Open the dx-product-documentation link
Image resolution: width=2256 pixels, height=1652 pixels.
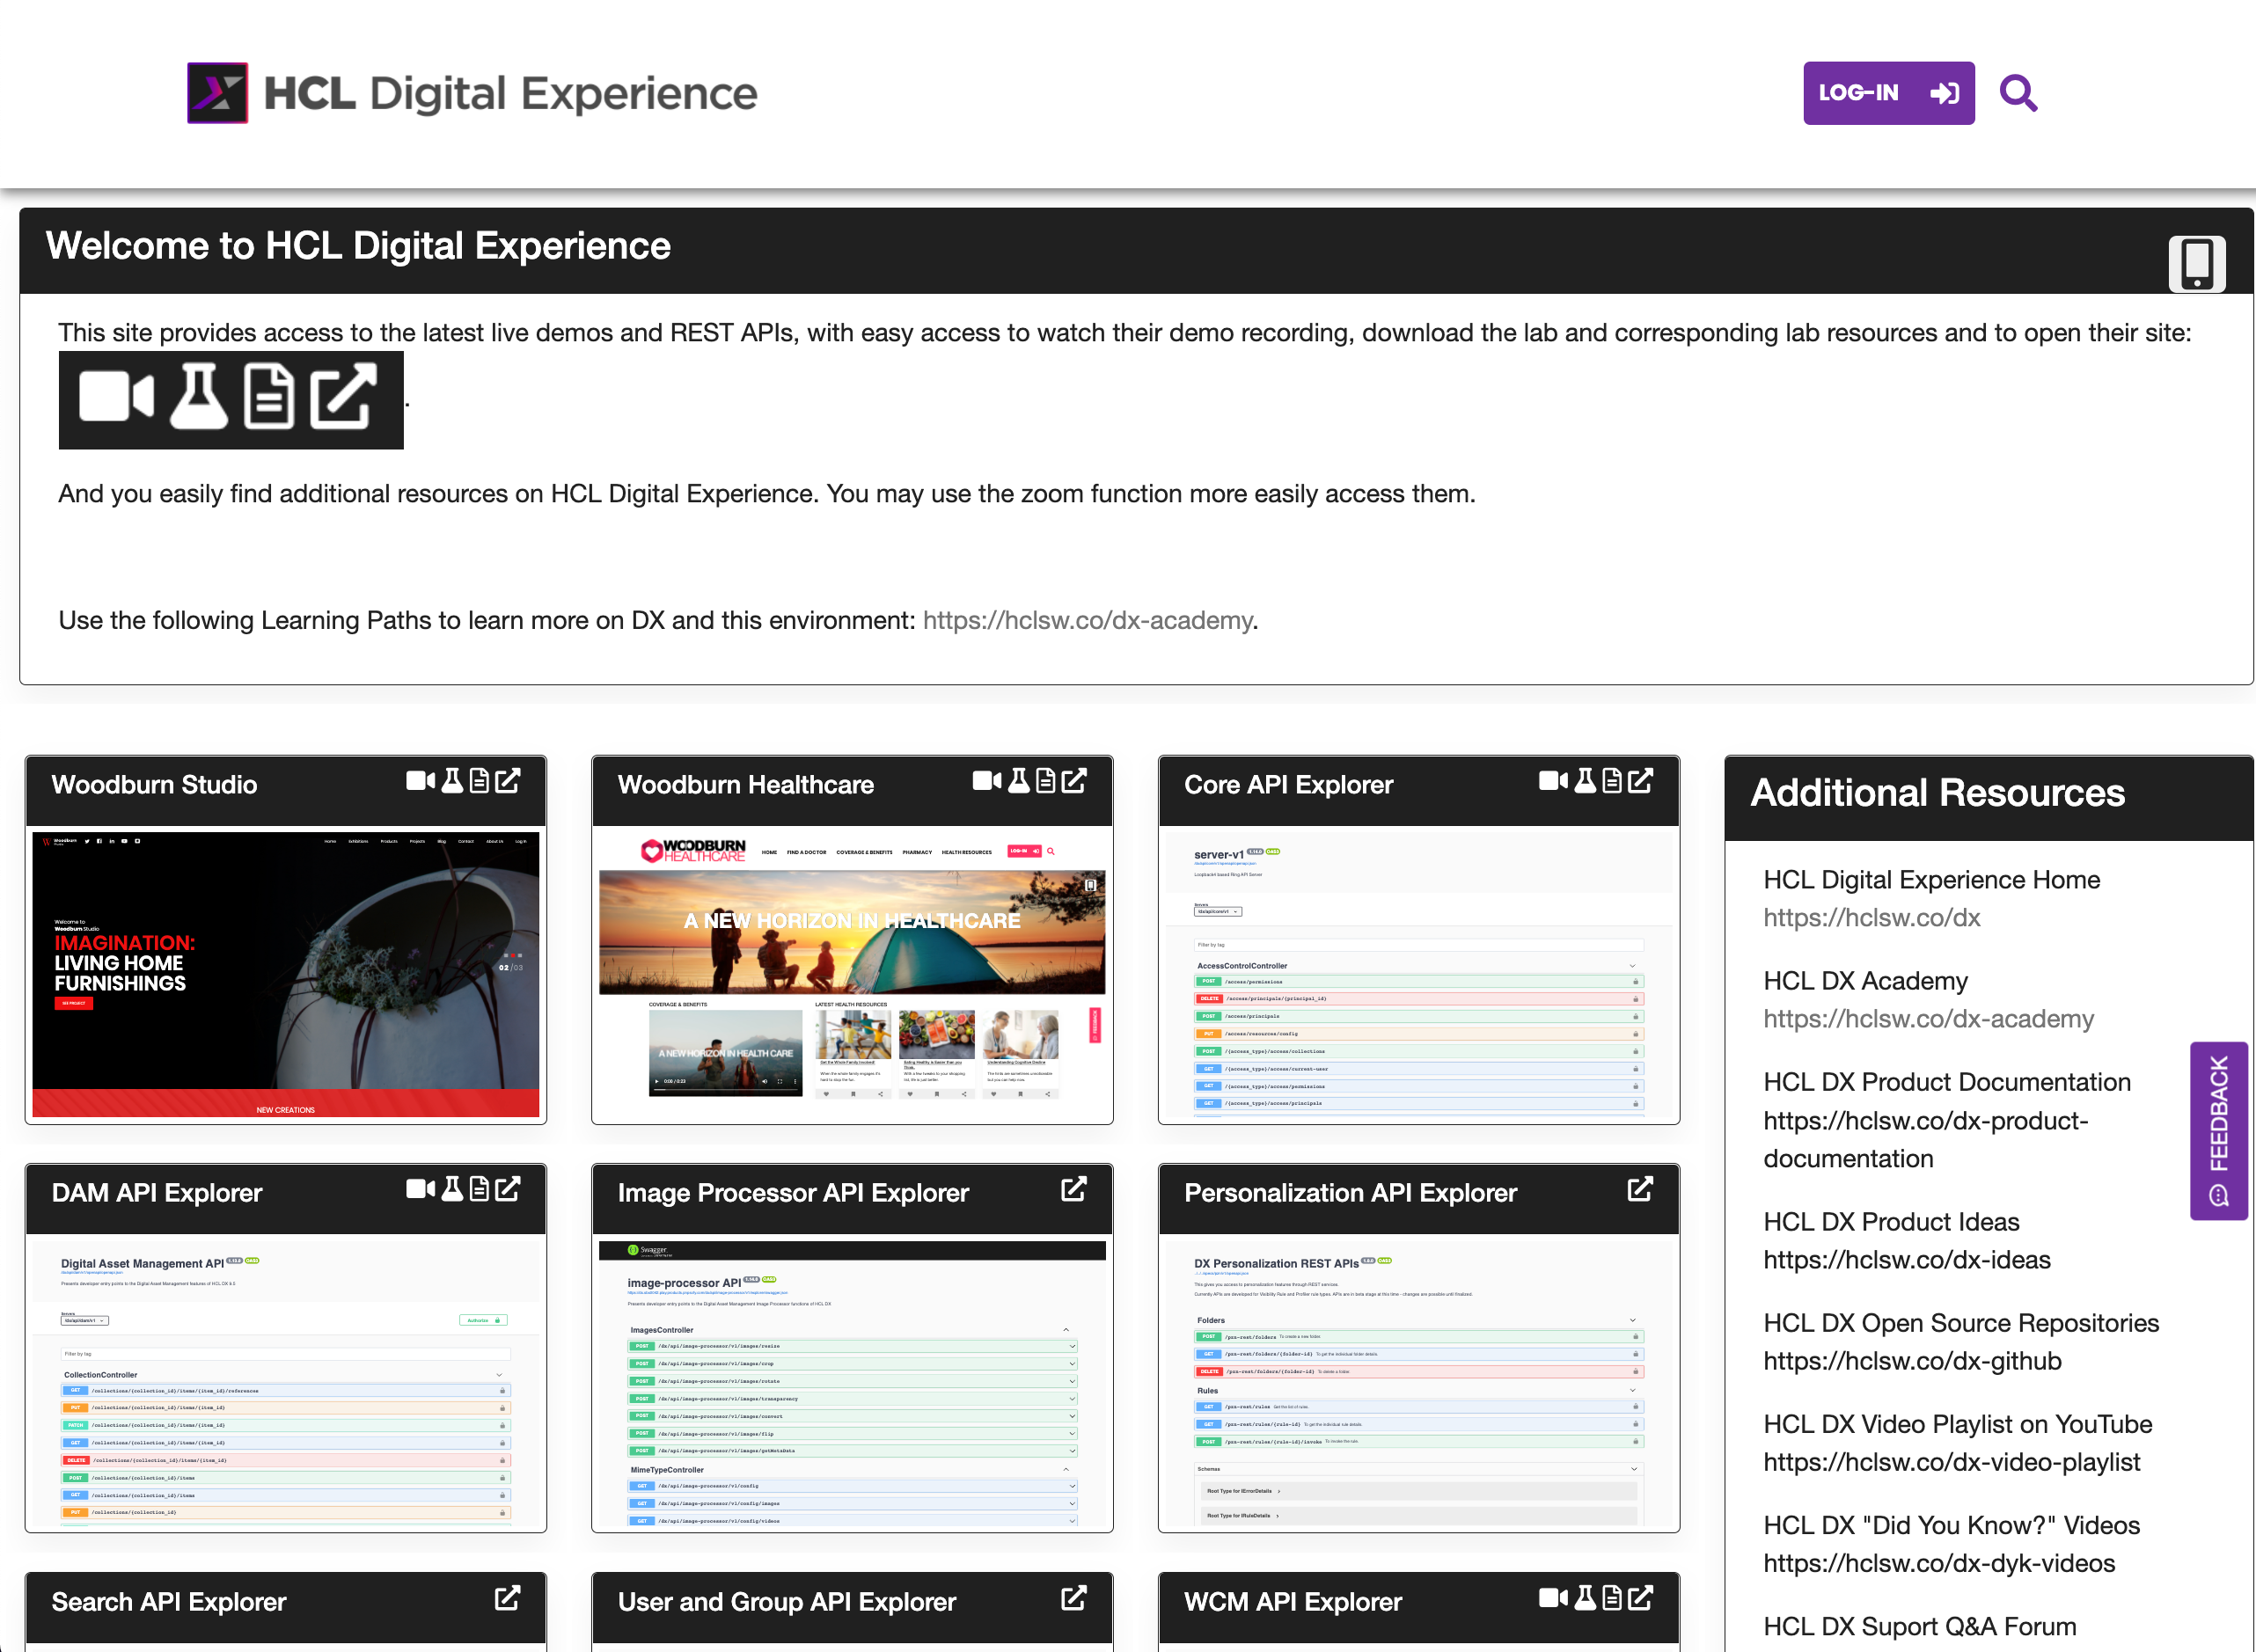click(1926, 1140)
